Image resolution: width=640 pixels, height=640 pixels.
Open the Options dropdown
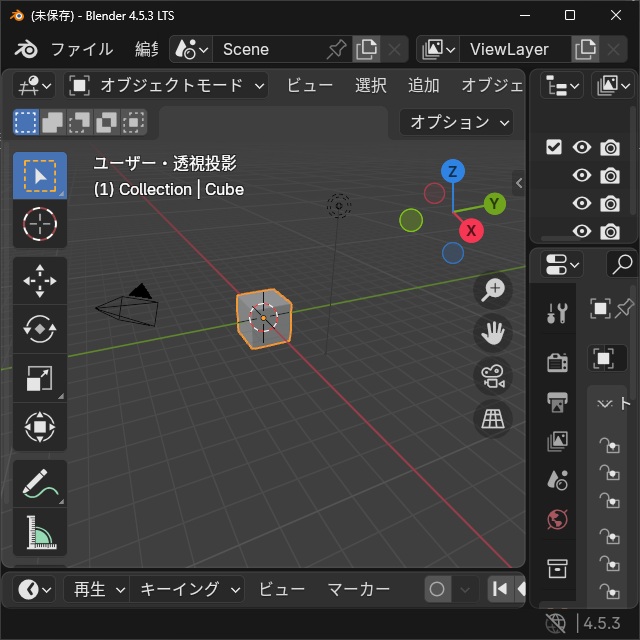tap(456, 122)
